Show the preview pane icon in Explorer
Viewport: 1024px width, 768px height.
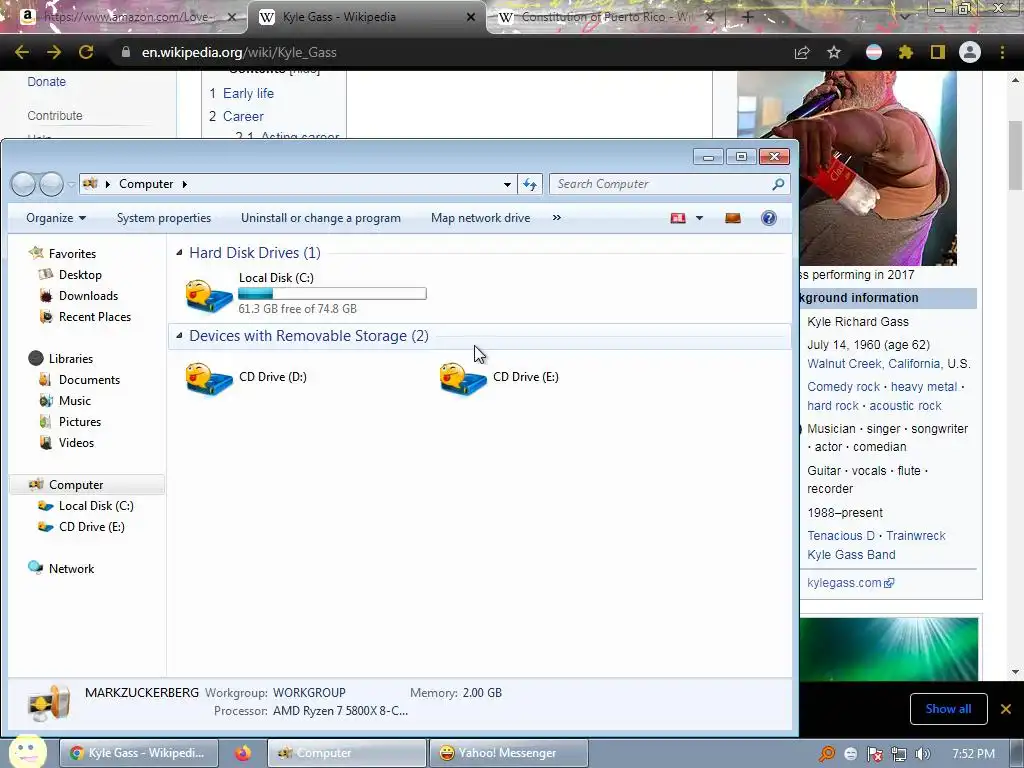(733, 218)
